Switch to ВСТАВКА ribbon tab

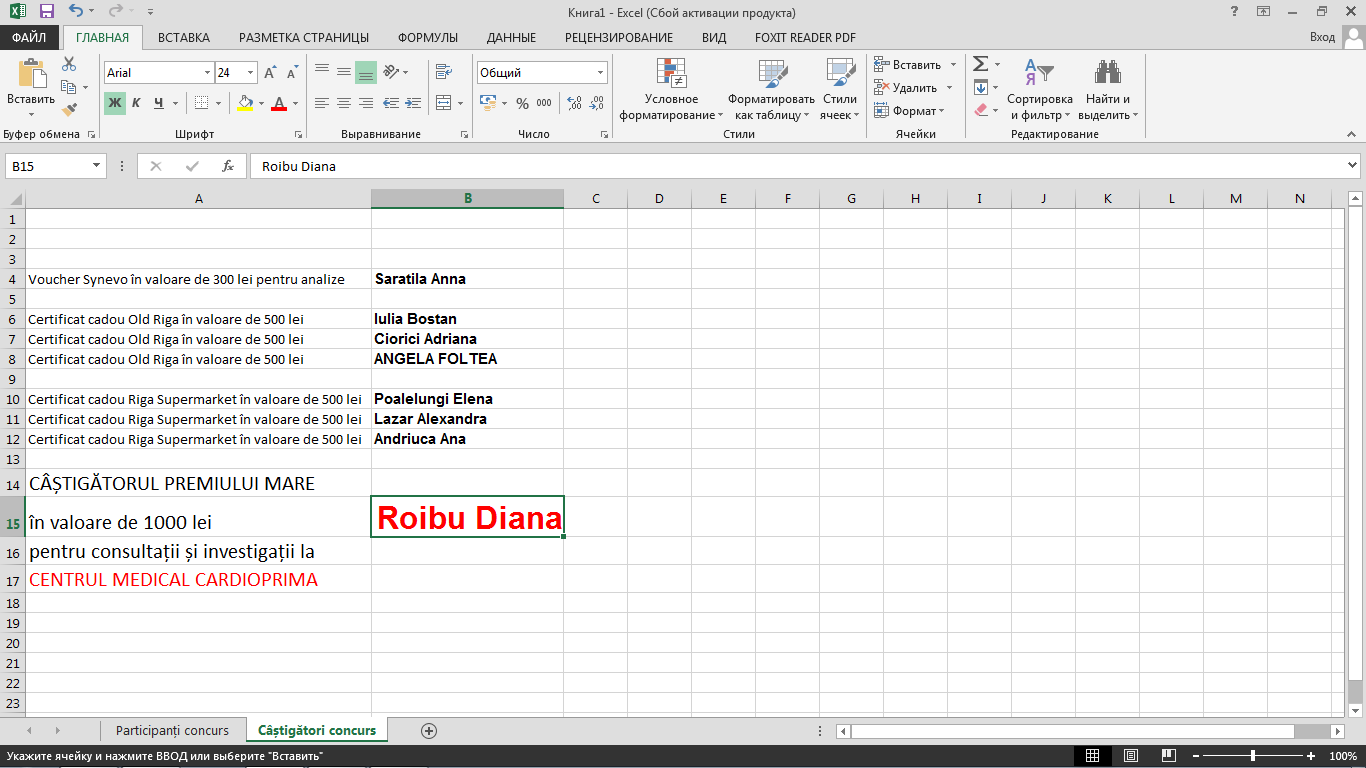(x=184, y=38)
